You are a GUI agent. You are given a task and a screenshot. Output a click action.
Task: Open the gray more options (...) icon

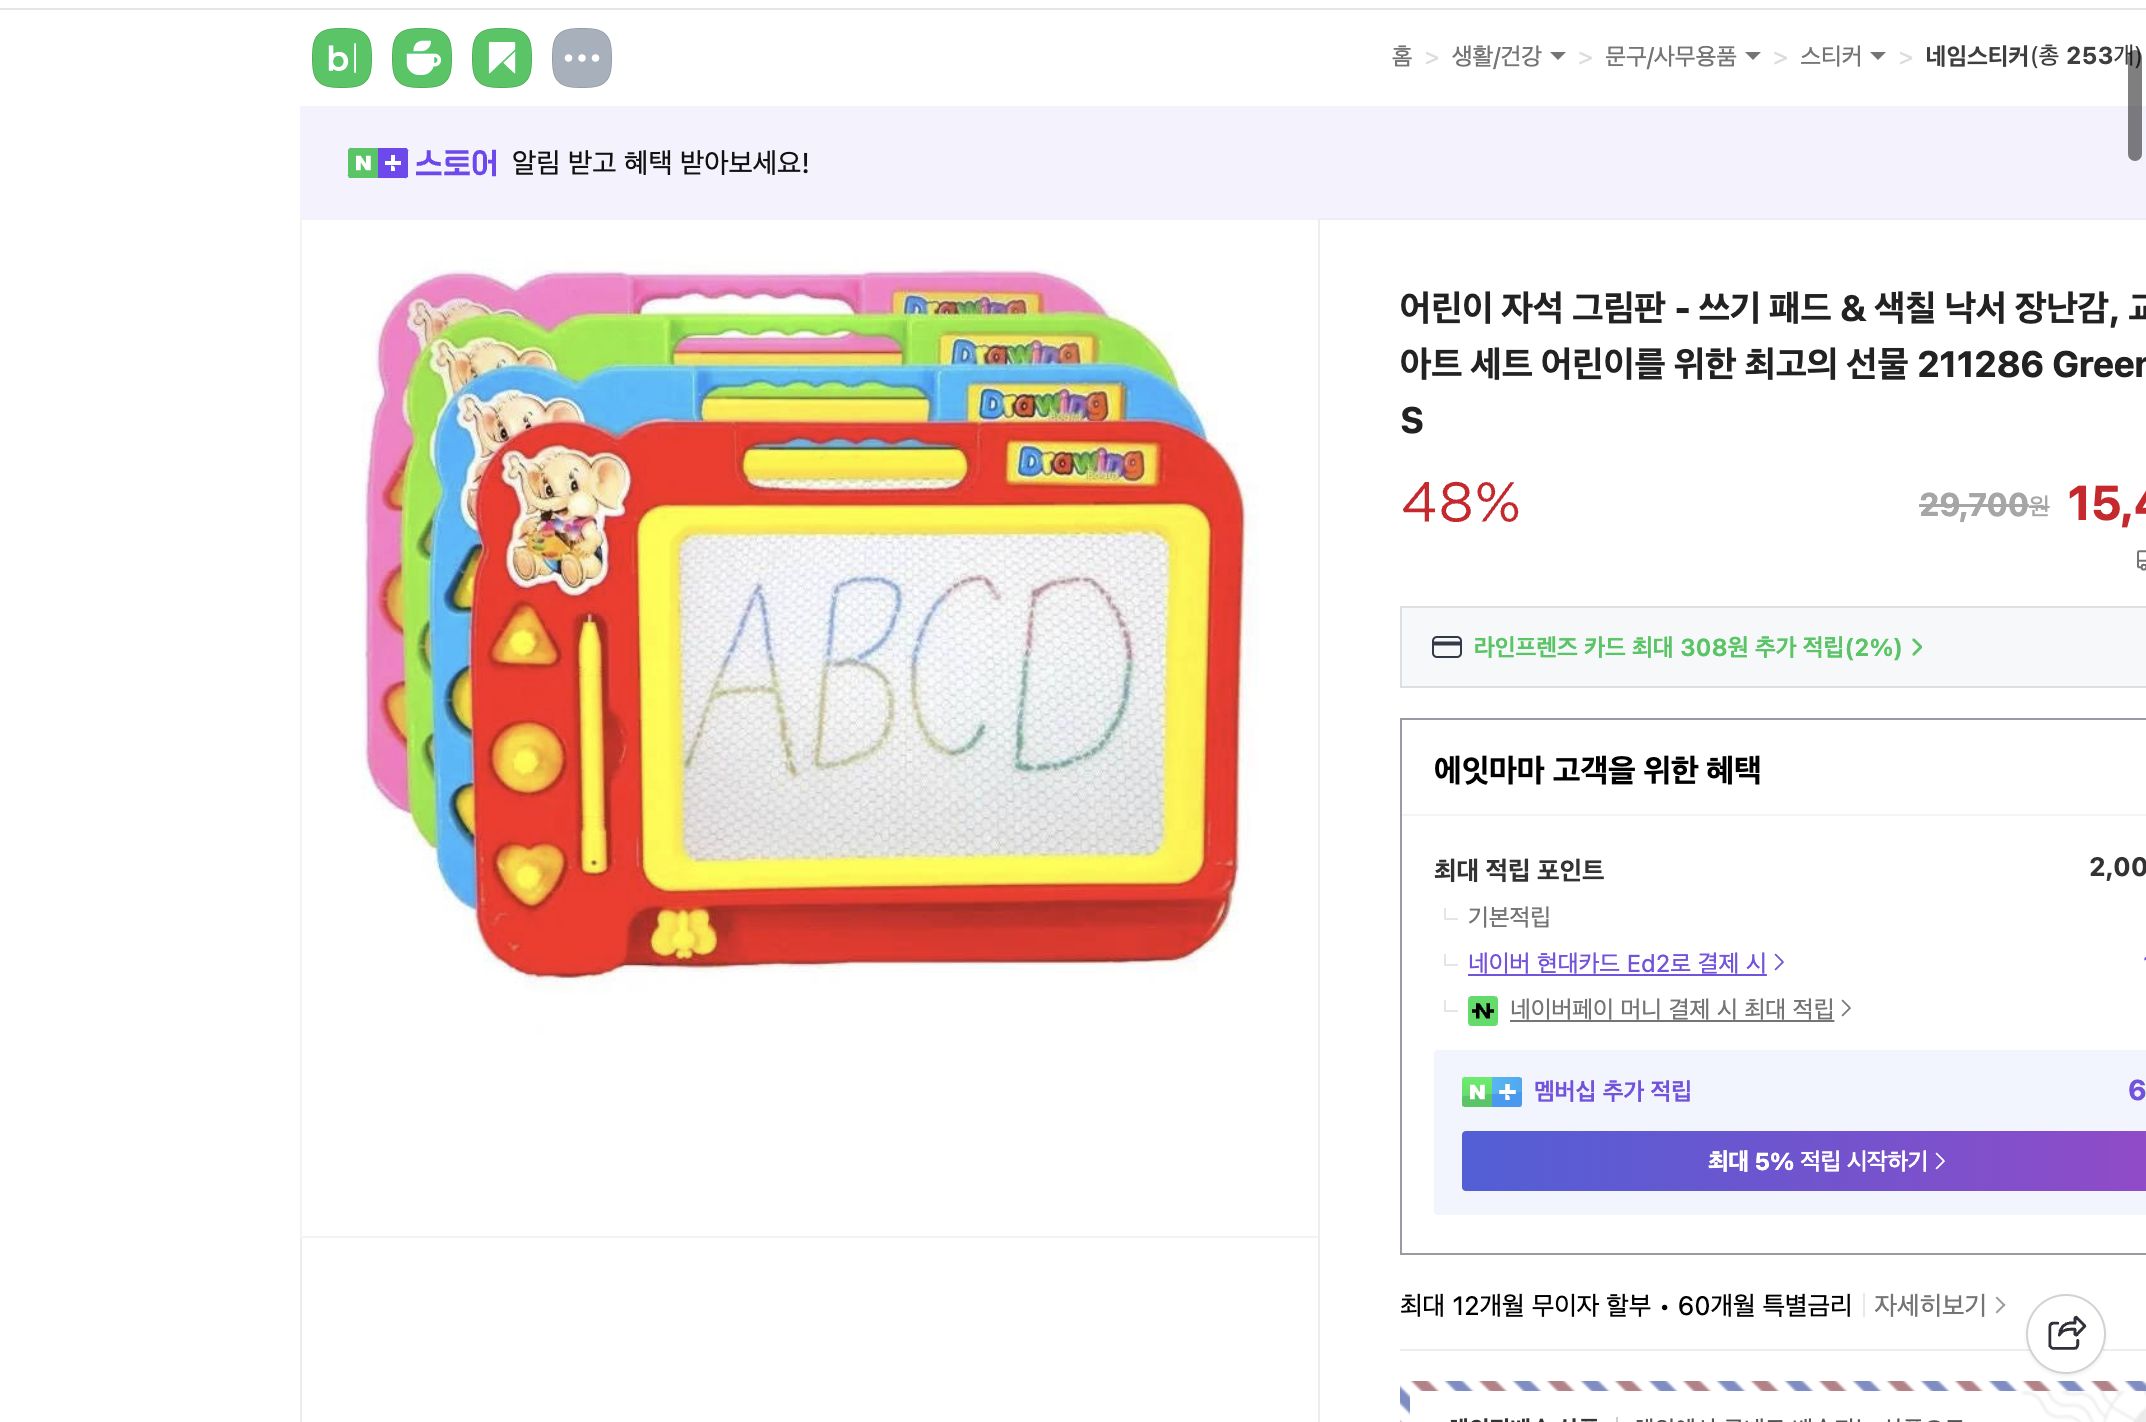584,57
